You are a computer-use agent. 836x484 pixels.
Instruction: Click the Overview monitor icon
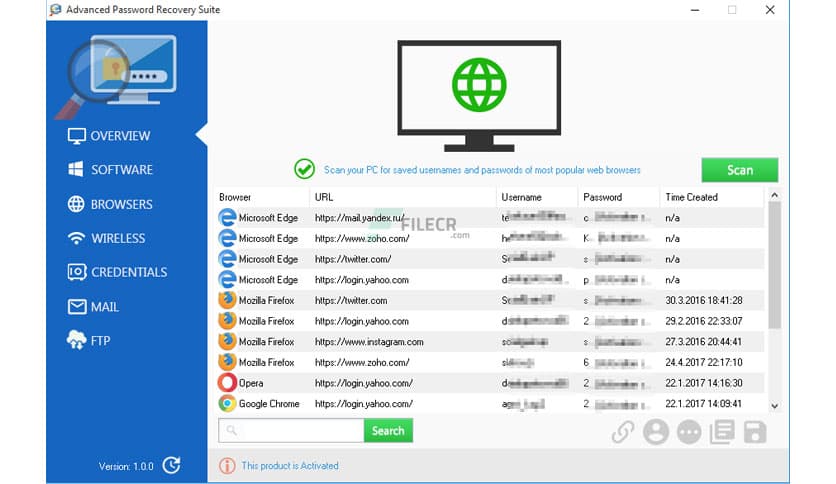(x=76, y=136)
